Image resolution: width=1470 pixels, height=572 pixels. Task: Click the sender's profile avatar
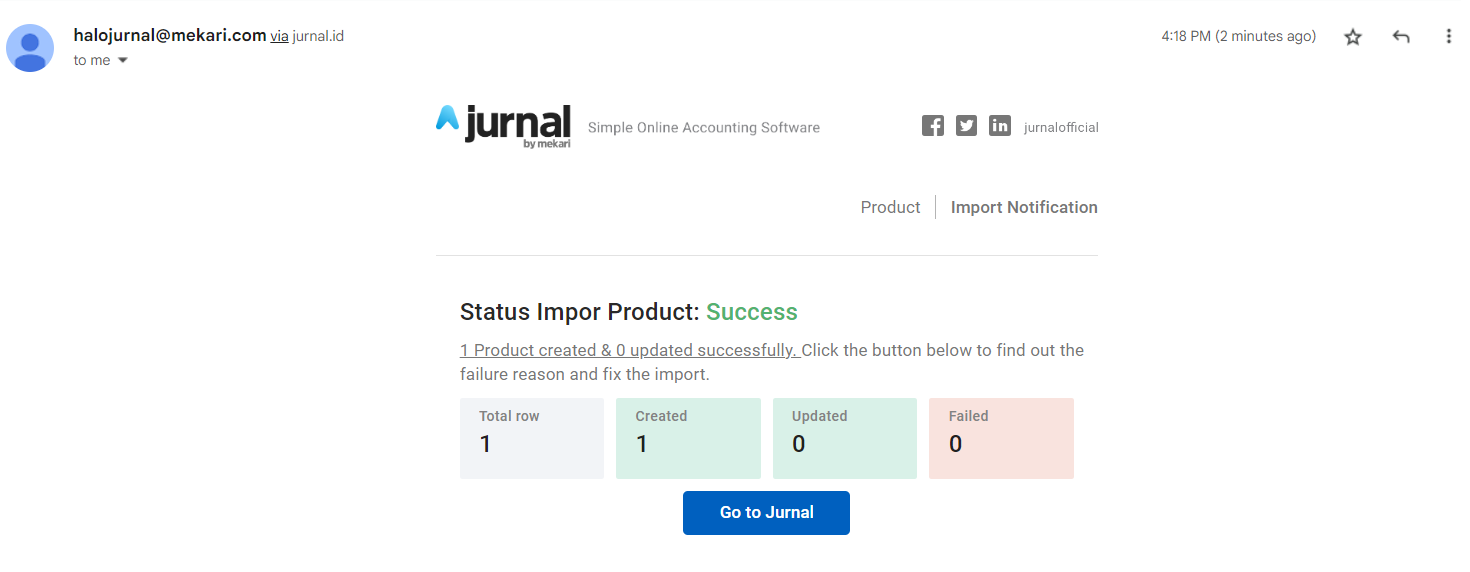[x=30, y=48]
